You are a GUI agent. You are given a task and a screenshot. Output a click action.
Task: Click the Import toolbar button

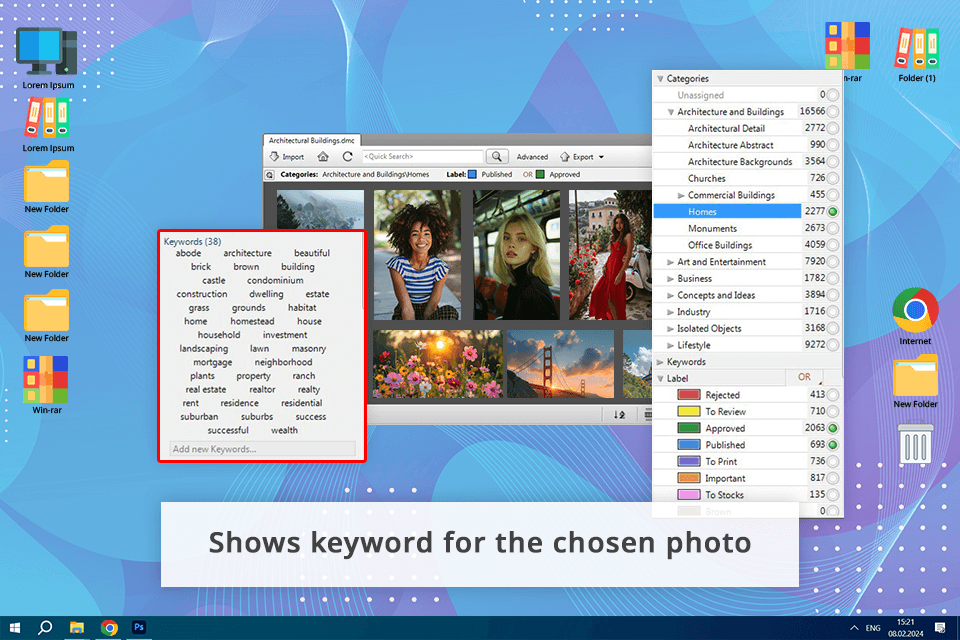click(x=287, y=157)
